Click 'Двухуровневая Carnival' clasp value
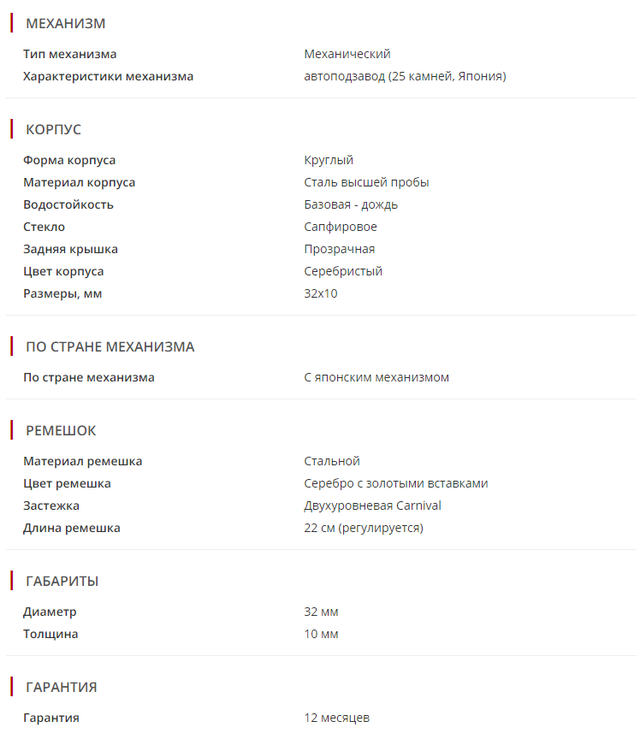 coord(373,505)
